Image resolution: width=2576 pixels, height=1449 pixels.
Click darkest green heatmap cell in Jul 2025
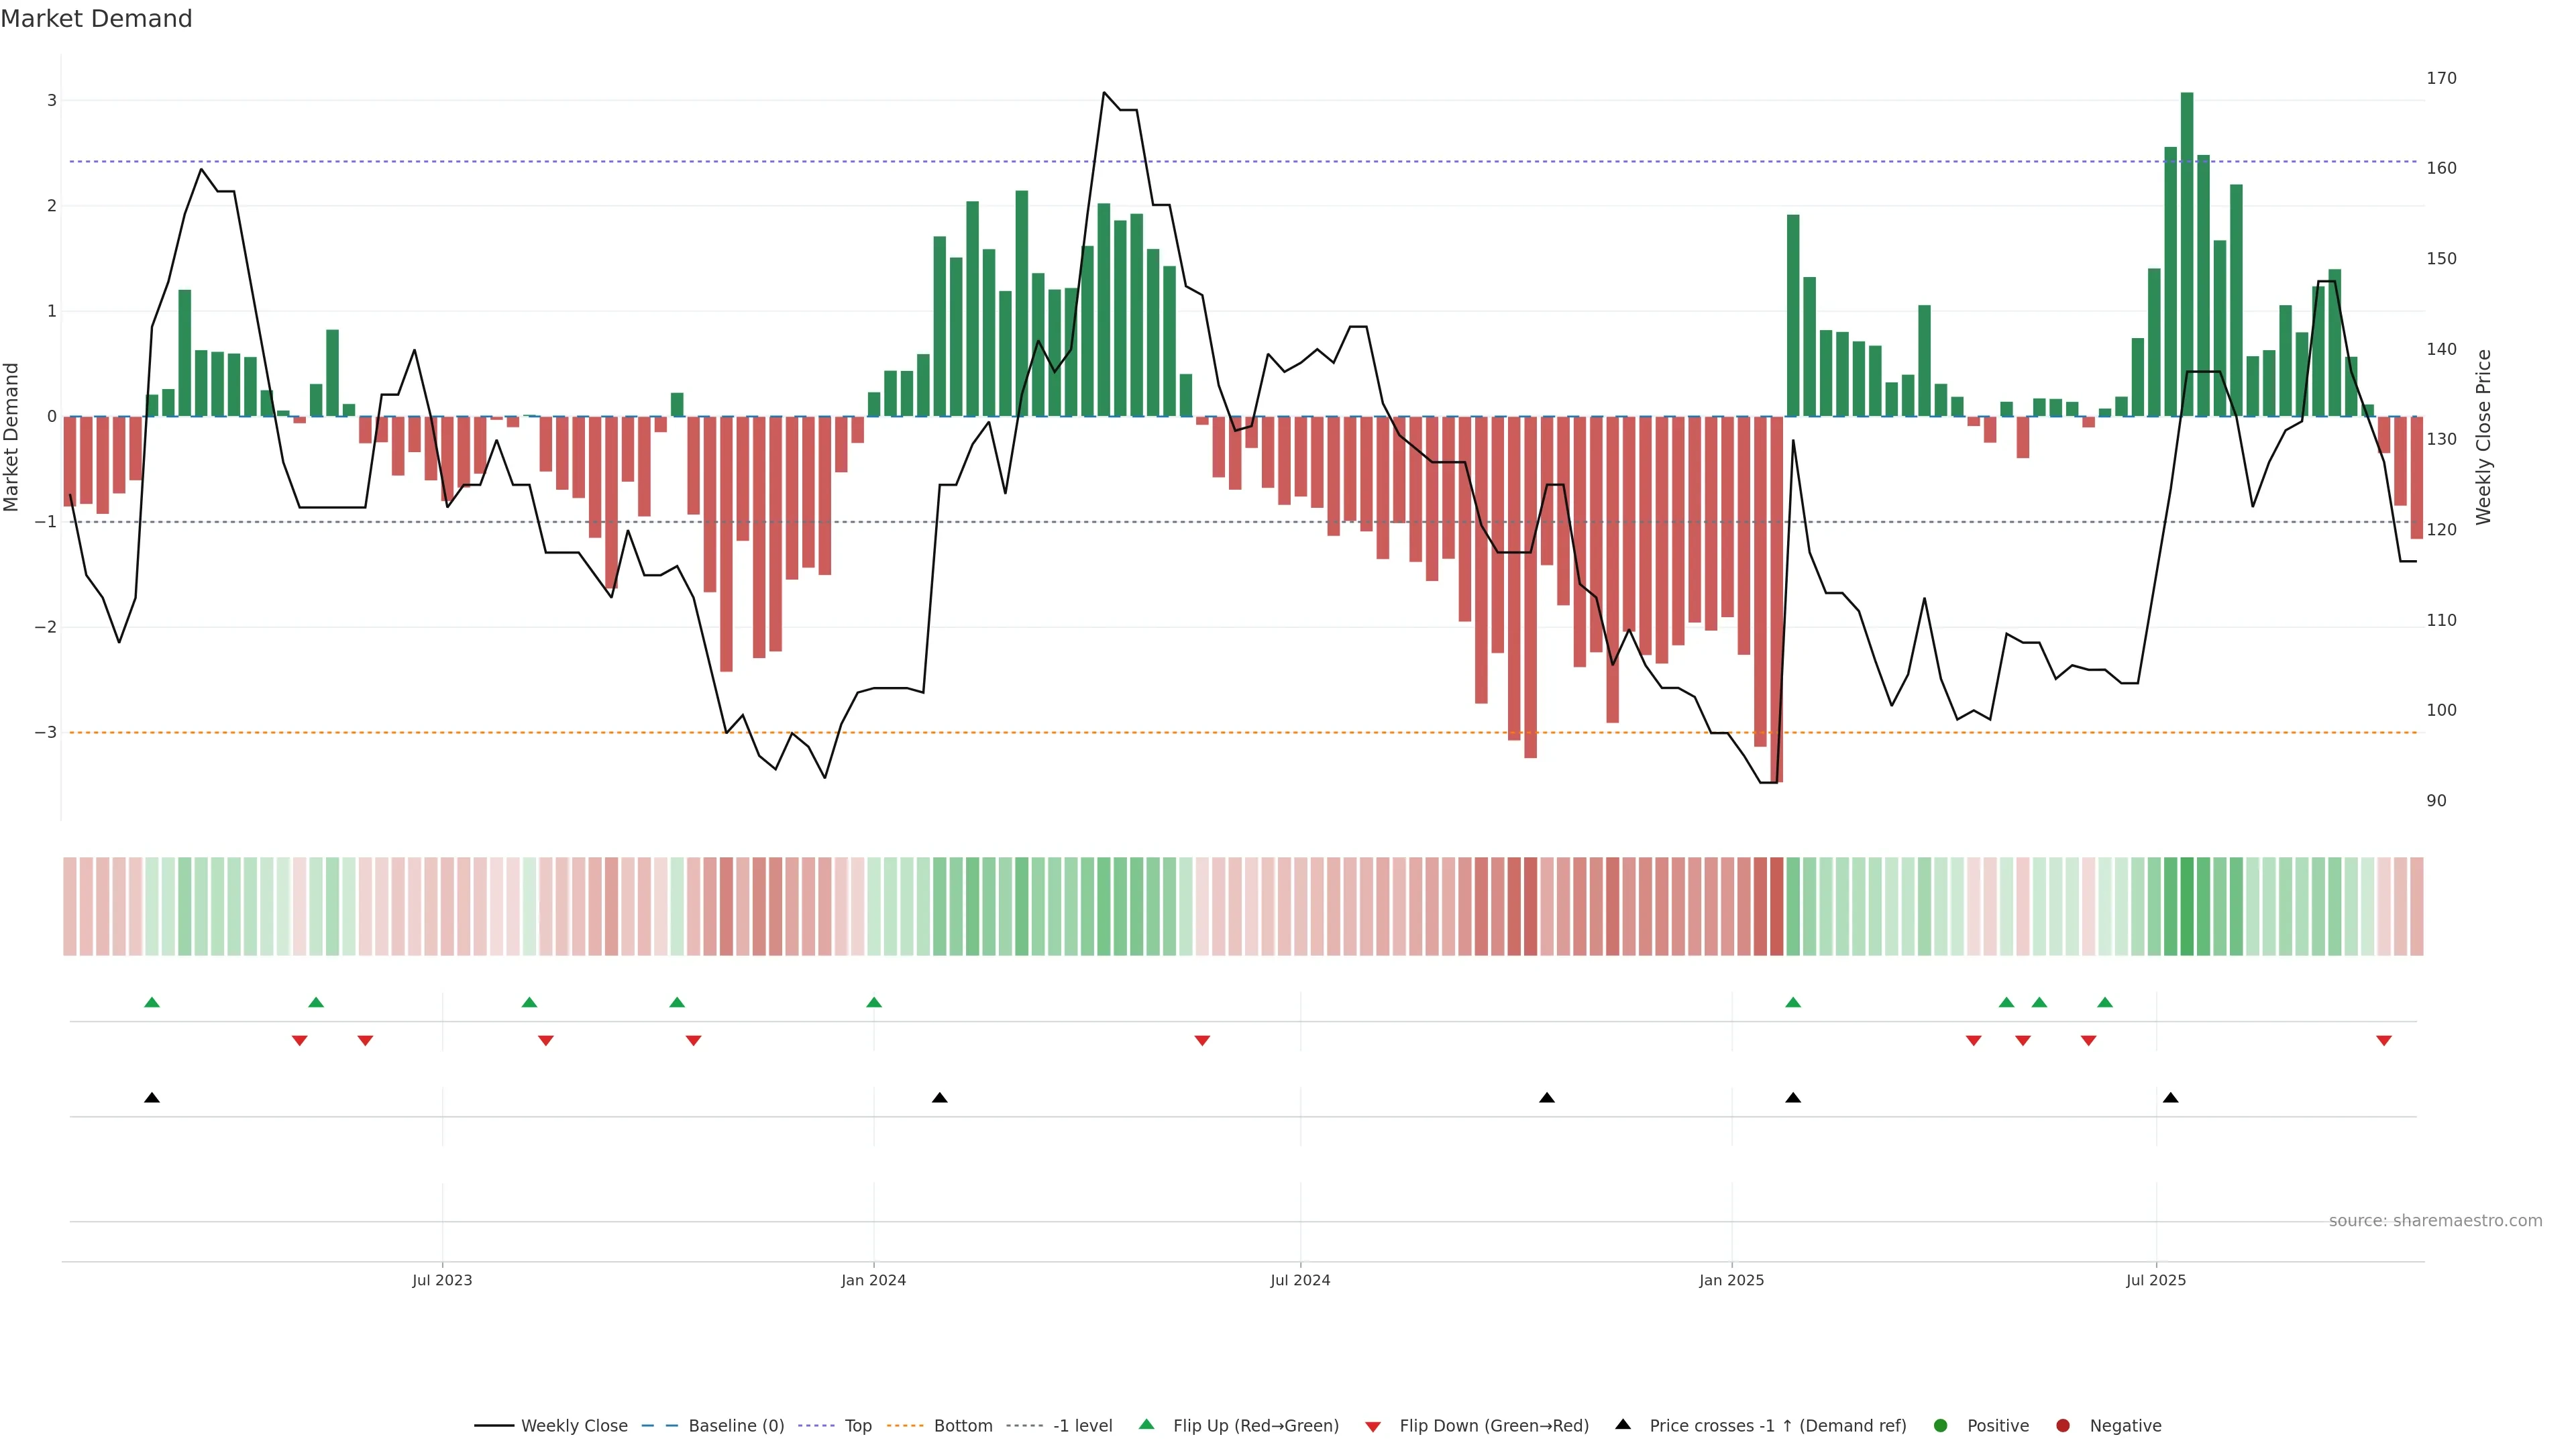click(x=2187, y=906)
